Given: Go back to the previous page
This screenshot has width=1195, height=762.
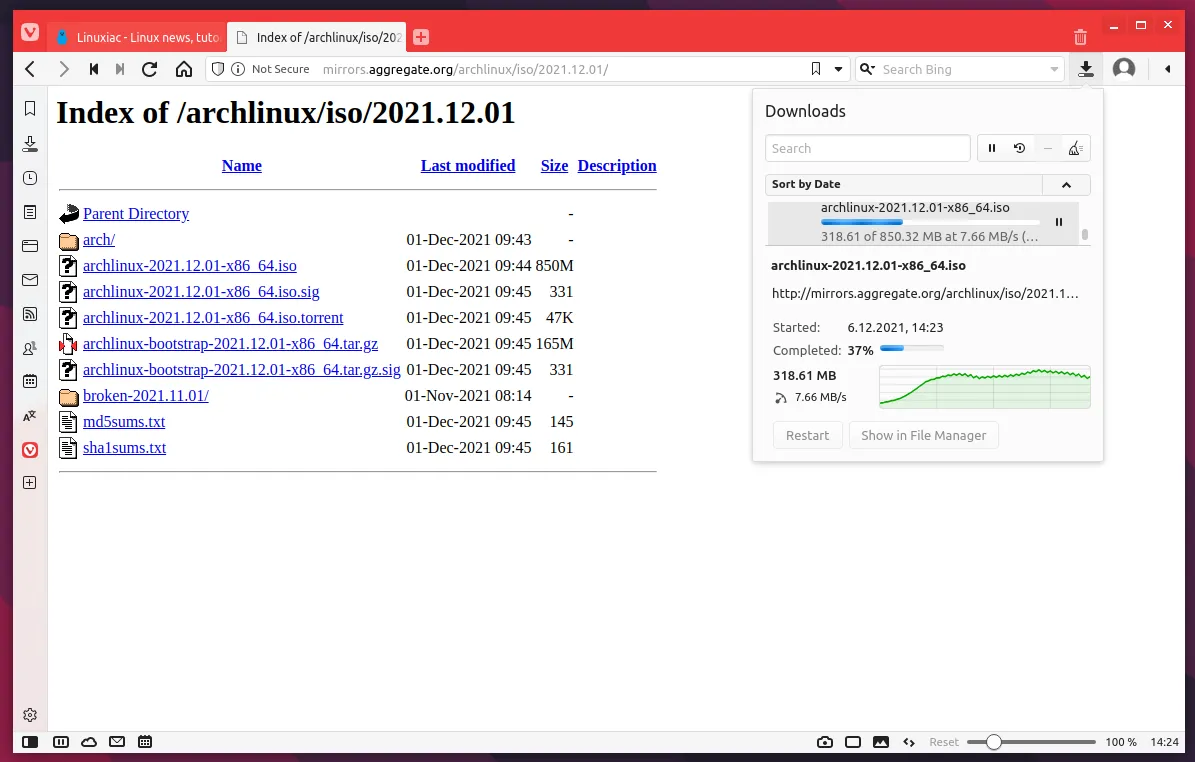Looking at the screenshot, I should click(30, 69).
